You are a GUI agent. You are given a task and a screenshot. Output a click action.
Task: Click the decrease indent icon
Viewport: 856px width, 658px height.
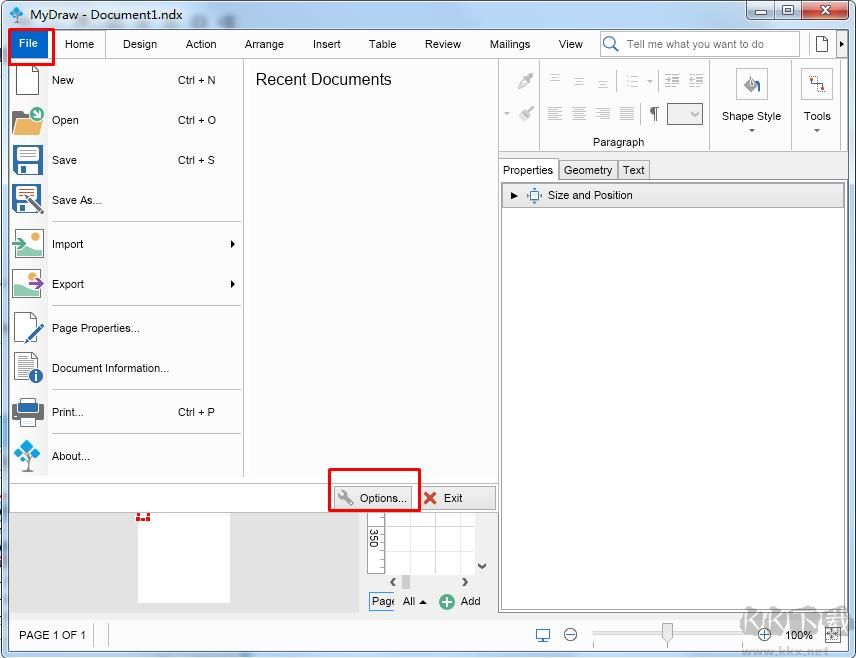tap(696, 81)
